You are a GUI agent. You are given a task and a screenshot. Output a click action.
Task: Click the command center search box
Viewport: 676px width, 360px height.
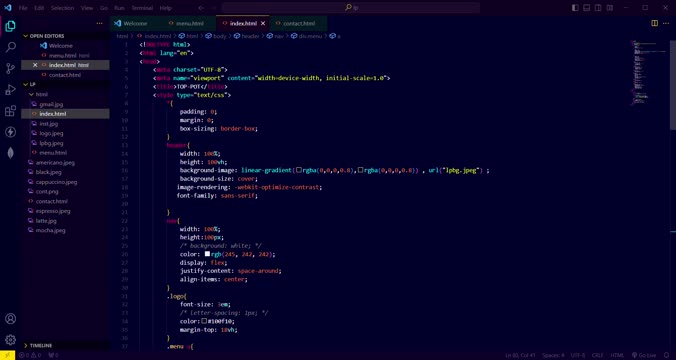click(351, 8)
